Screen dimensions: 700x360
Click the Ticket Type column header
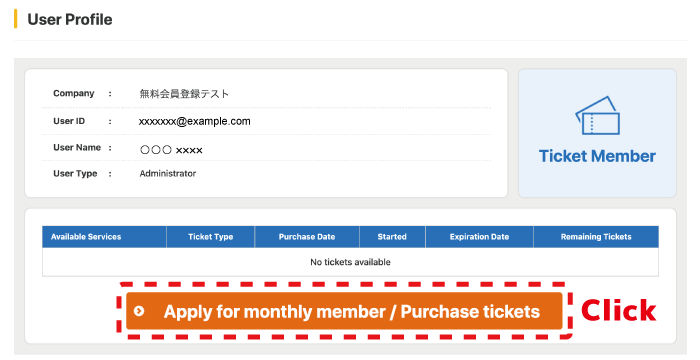click(x=211, y=237)
